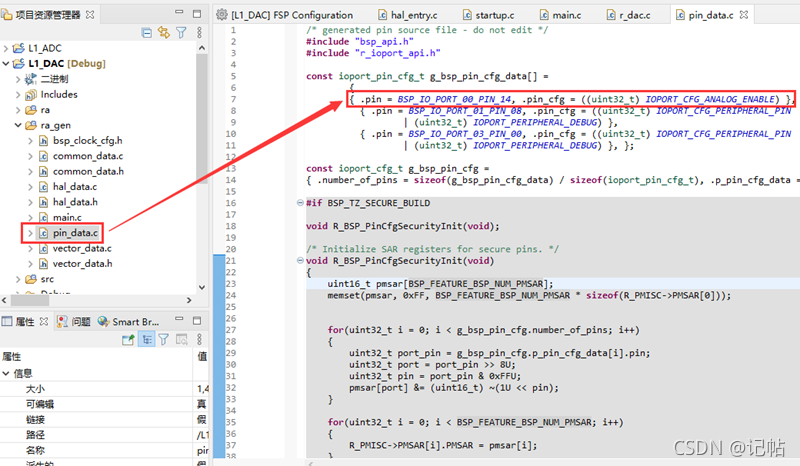
Task: Fold the R_BSP_PinCfgSecurityInit function body
Action: pos(301,260)
